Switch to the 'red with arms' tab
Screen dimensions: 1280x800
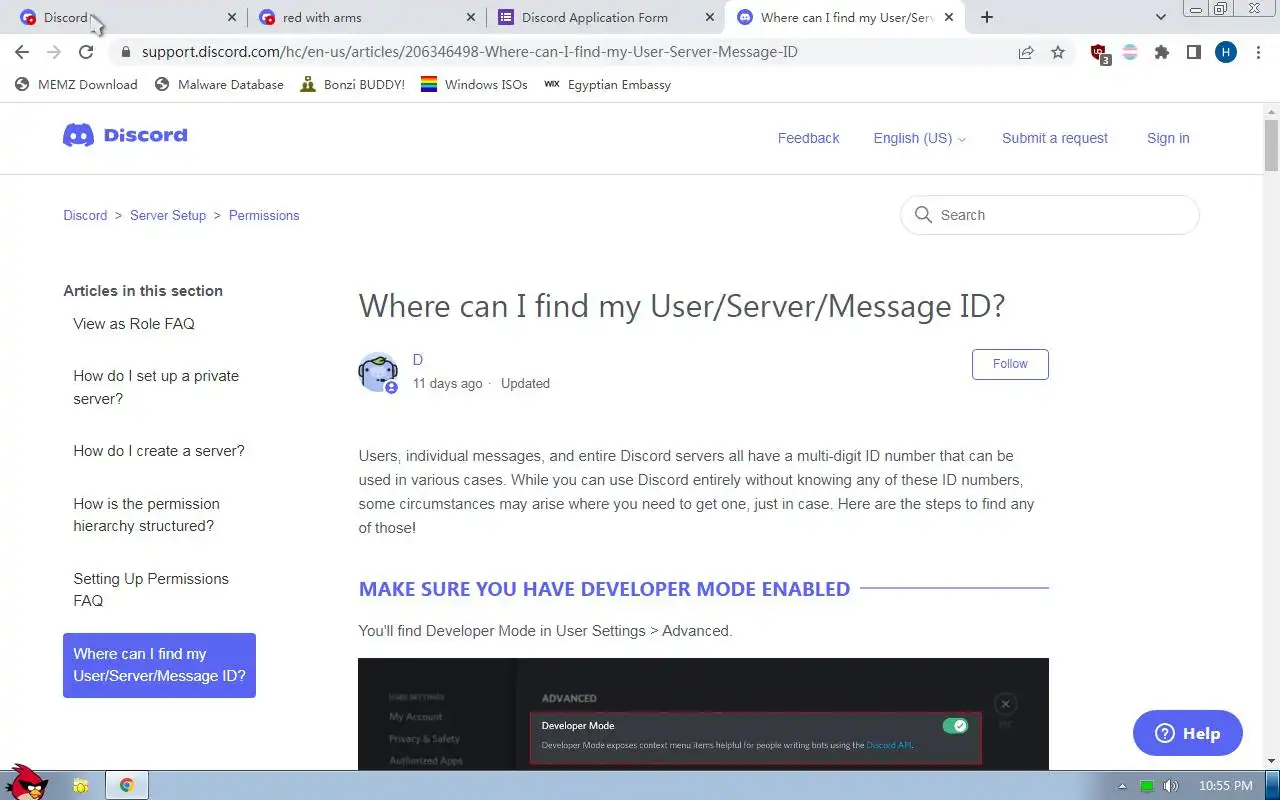(x=365, y=17)
